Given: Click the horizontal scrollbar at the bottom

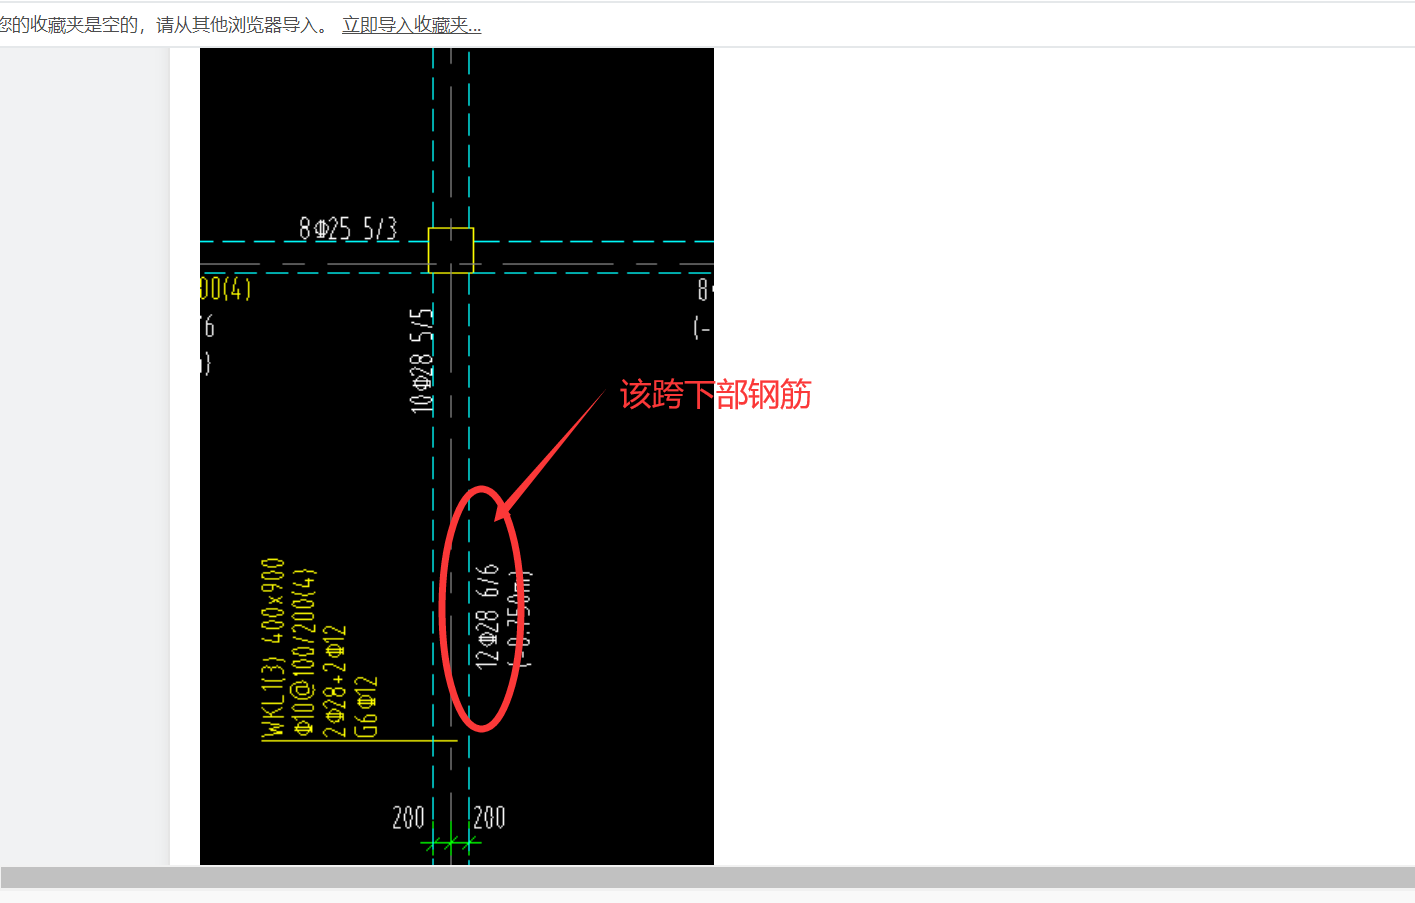Looking at the screenshot, I should 707,877.
